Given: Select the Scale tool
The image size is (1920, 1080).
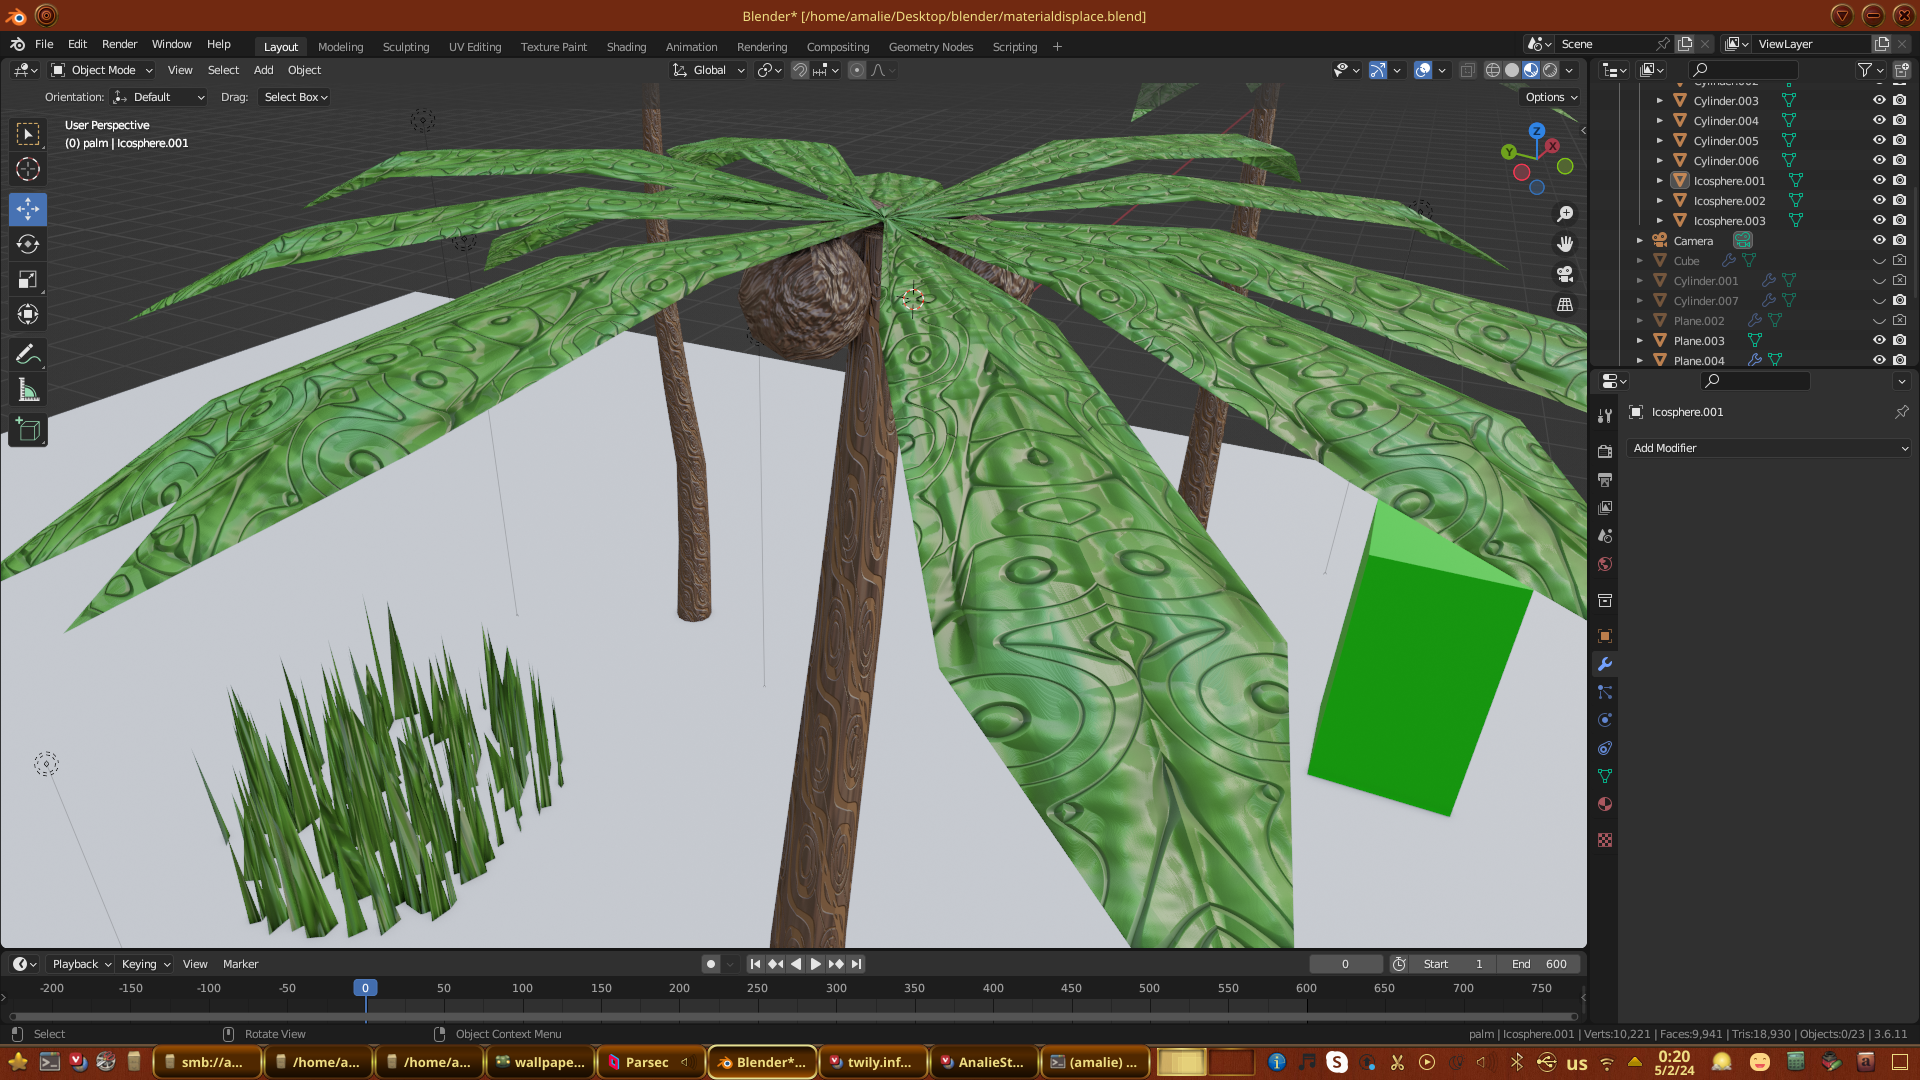Looking at the screenshot, I should click(28, 280).
